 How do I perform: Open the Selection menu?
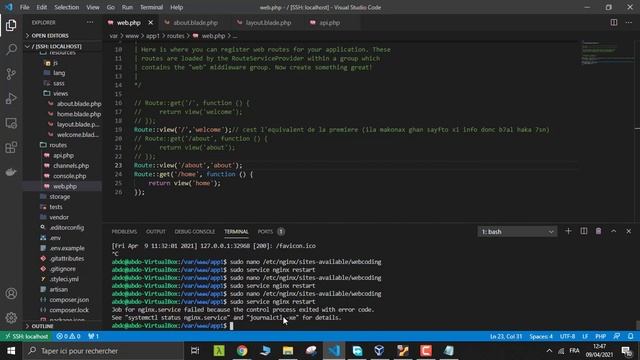(x=67, y=7)
